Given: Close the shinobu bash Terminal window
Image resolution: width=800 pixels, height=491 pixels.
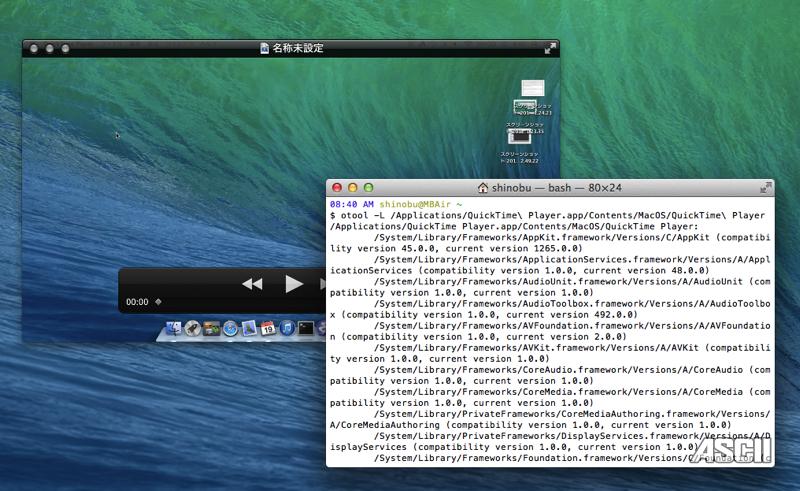Looking at the screenshot, I should [337, 187].
